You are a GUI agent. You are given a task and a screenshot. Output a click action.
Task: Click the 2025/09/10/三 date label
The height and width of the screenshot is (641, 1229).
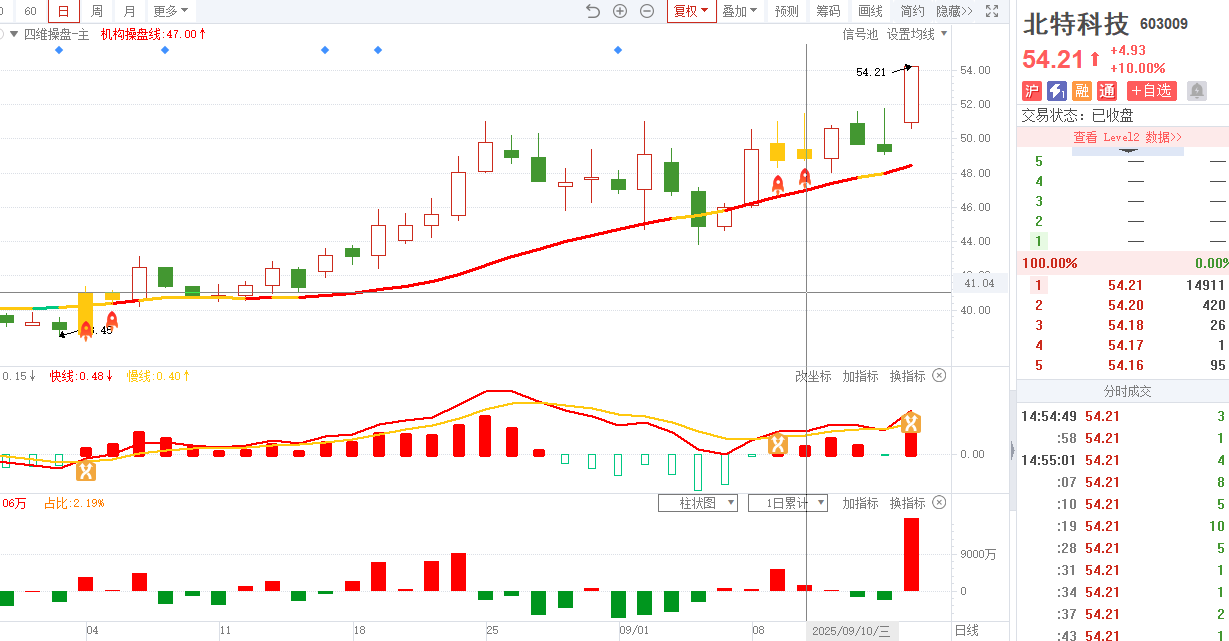853,631
